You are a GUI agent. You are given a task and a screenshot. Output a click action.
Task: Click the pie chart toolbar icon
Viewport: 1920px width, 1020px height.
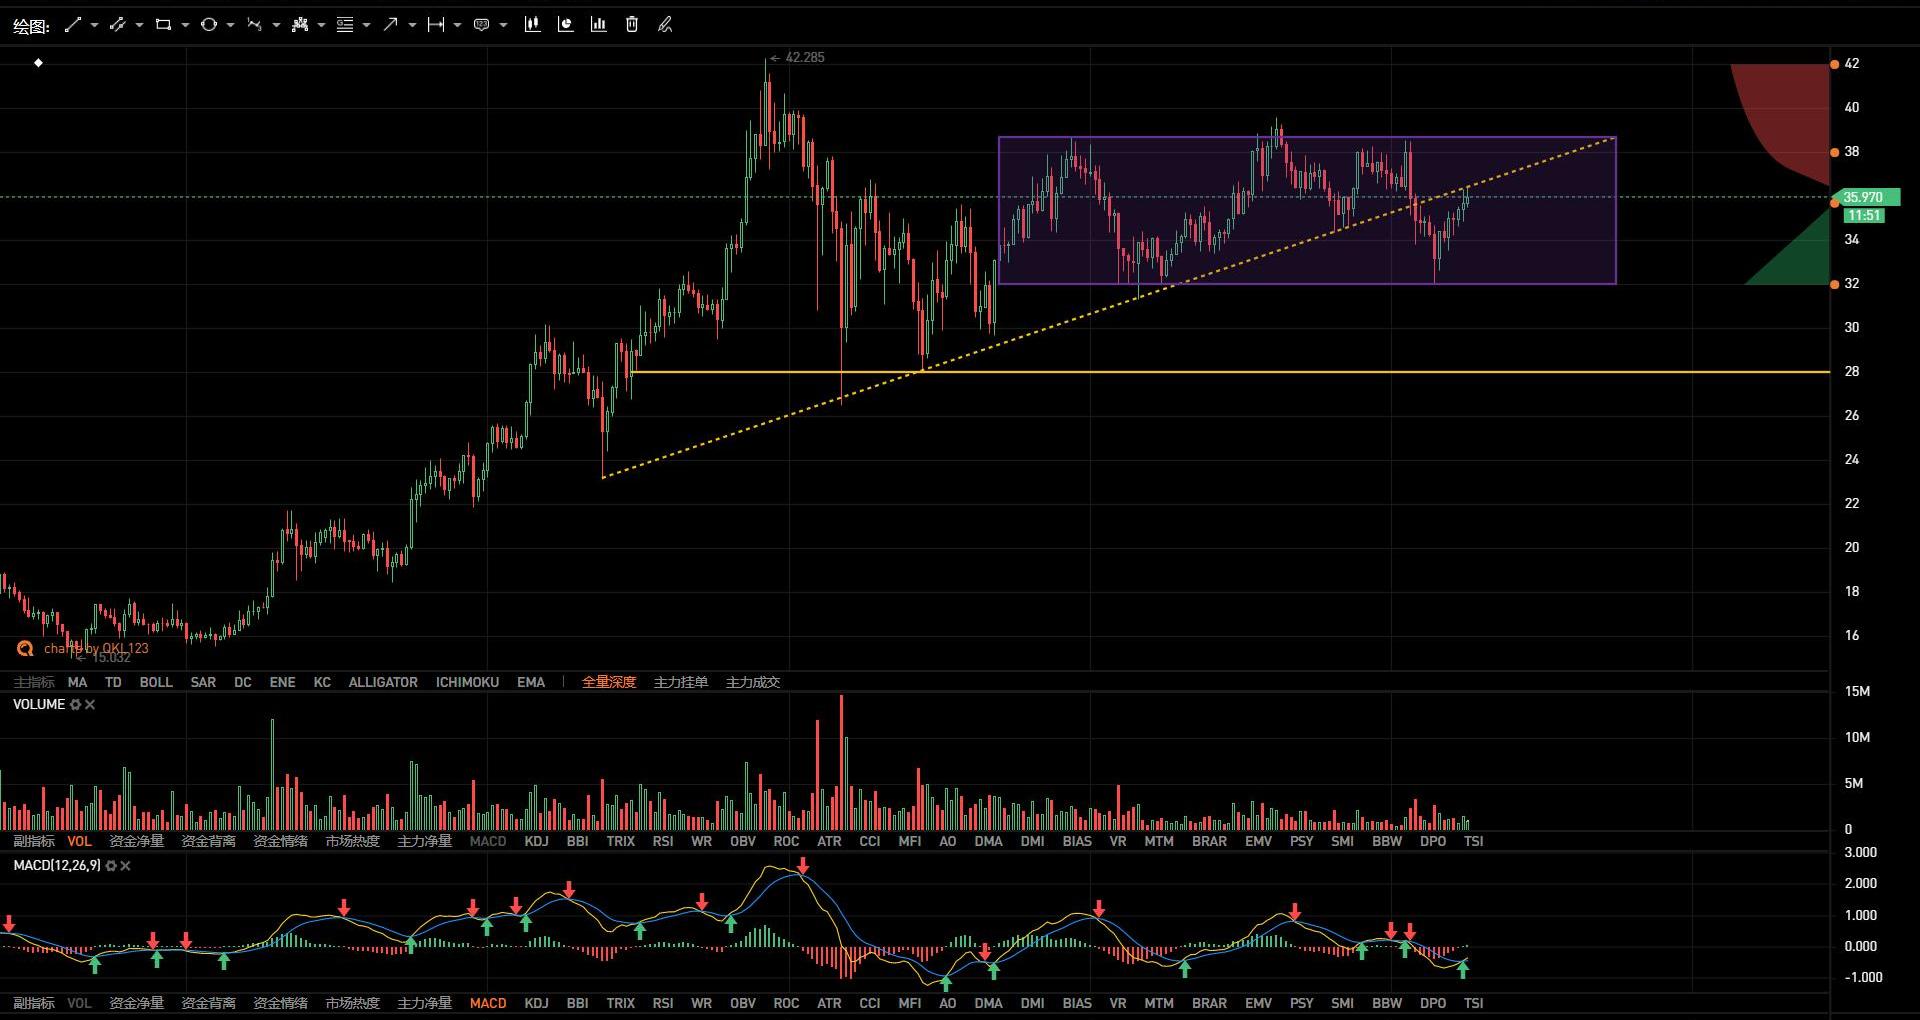pos(565,25)
